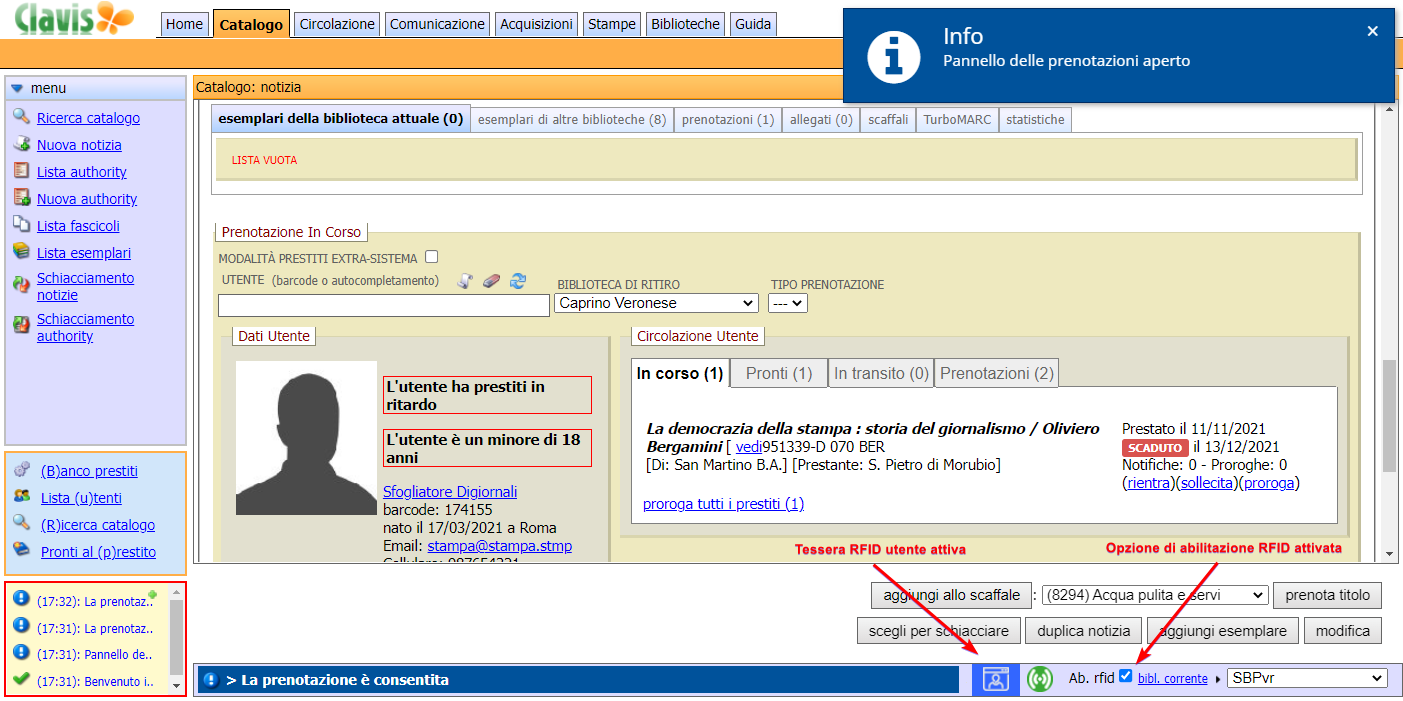Click the RFID user card icon
Screen dimensions: 1403x701
tap(995, 679)
